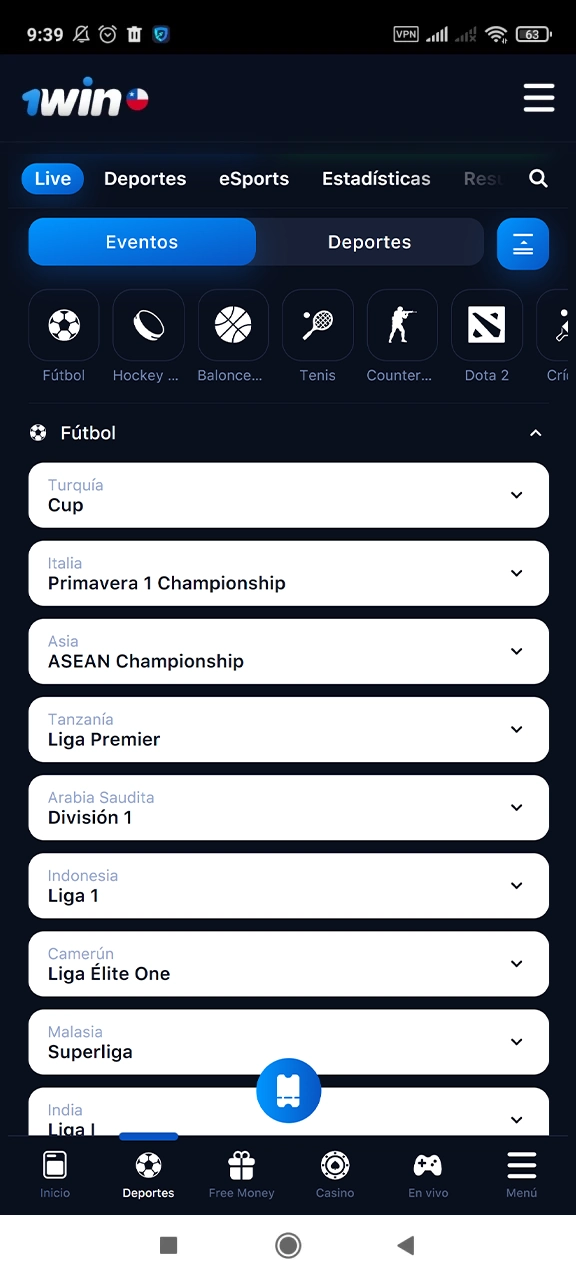Screen dimensions: 576x1280
Task: Open the filter settings icon beside Deportes
Action: point(523,243)
